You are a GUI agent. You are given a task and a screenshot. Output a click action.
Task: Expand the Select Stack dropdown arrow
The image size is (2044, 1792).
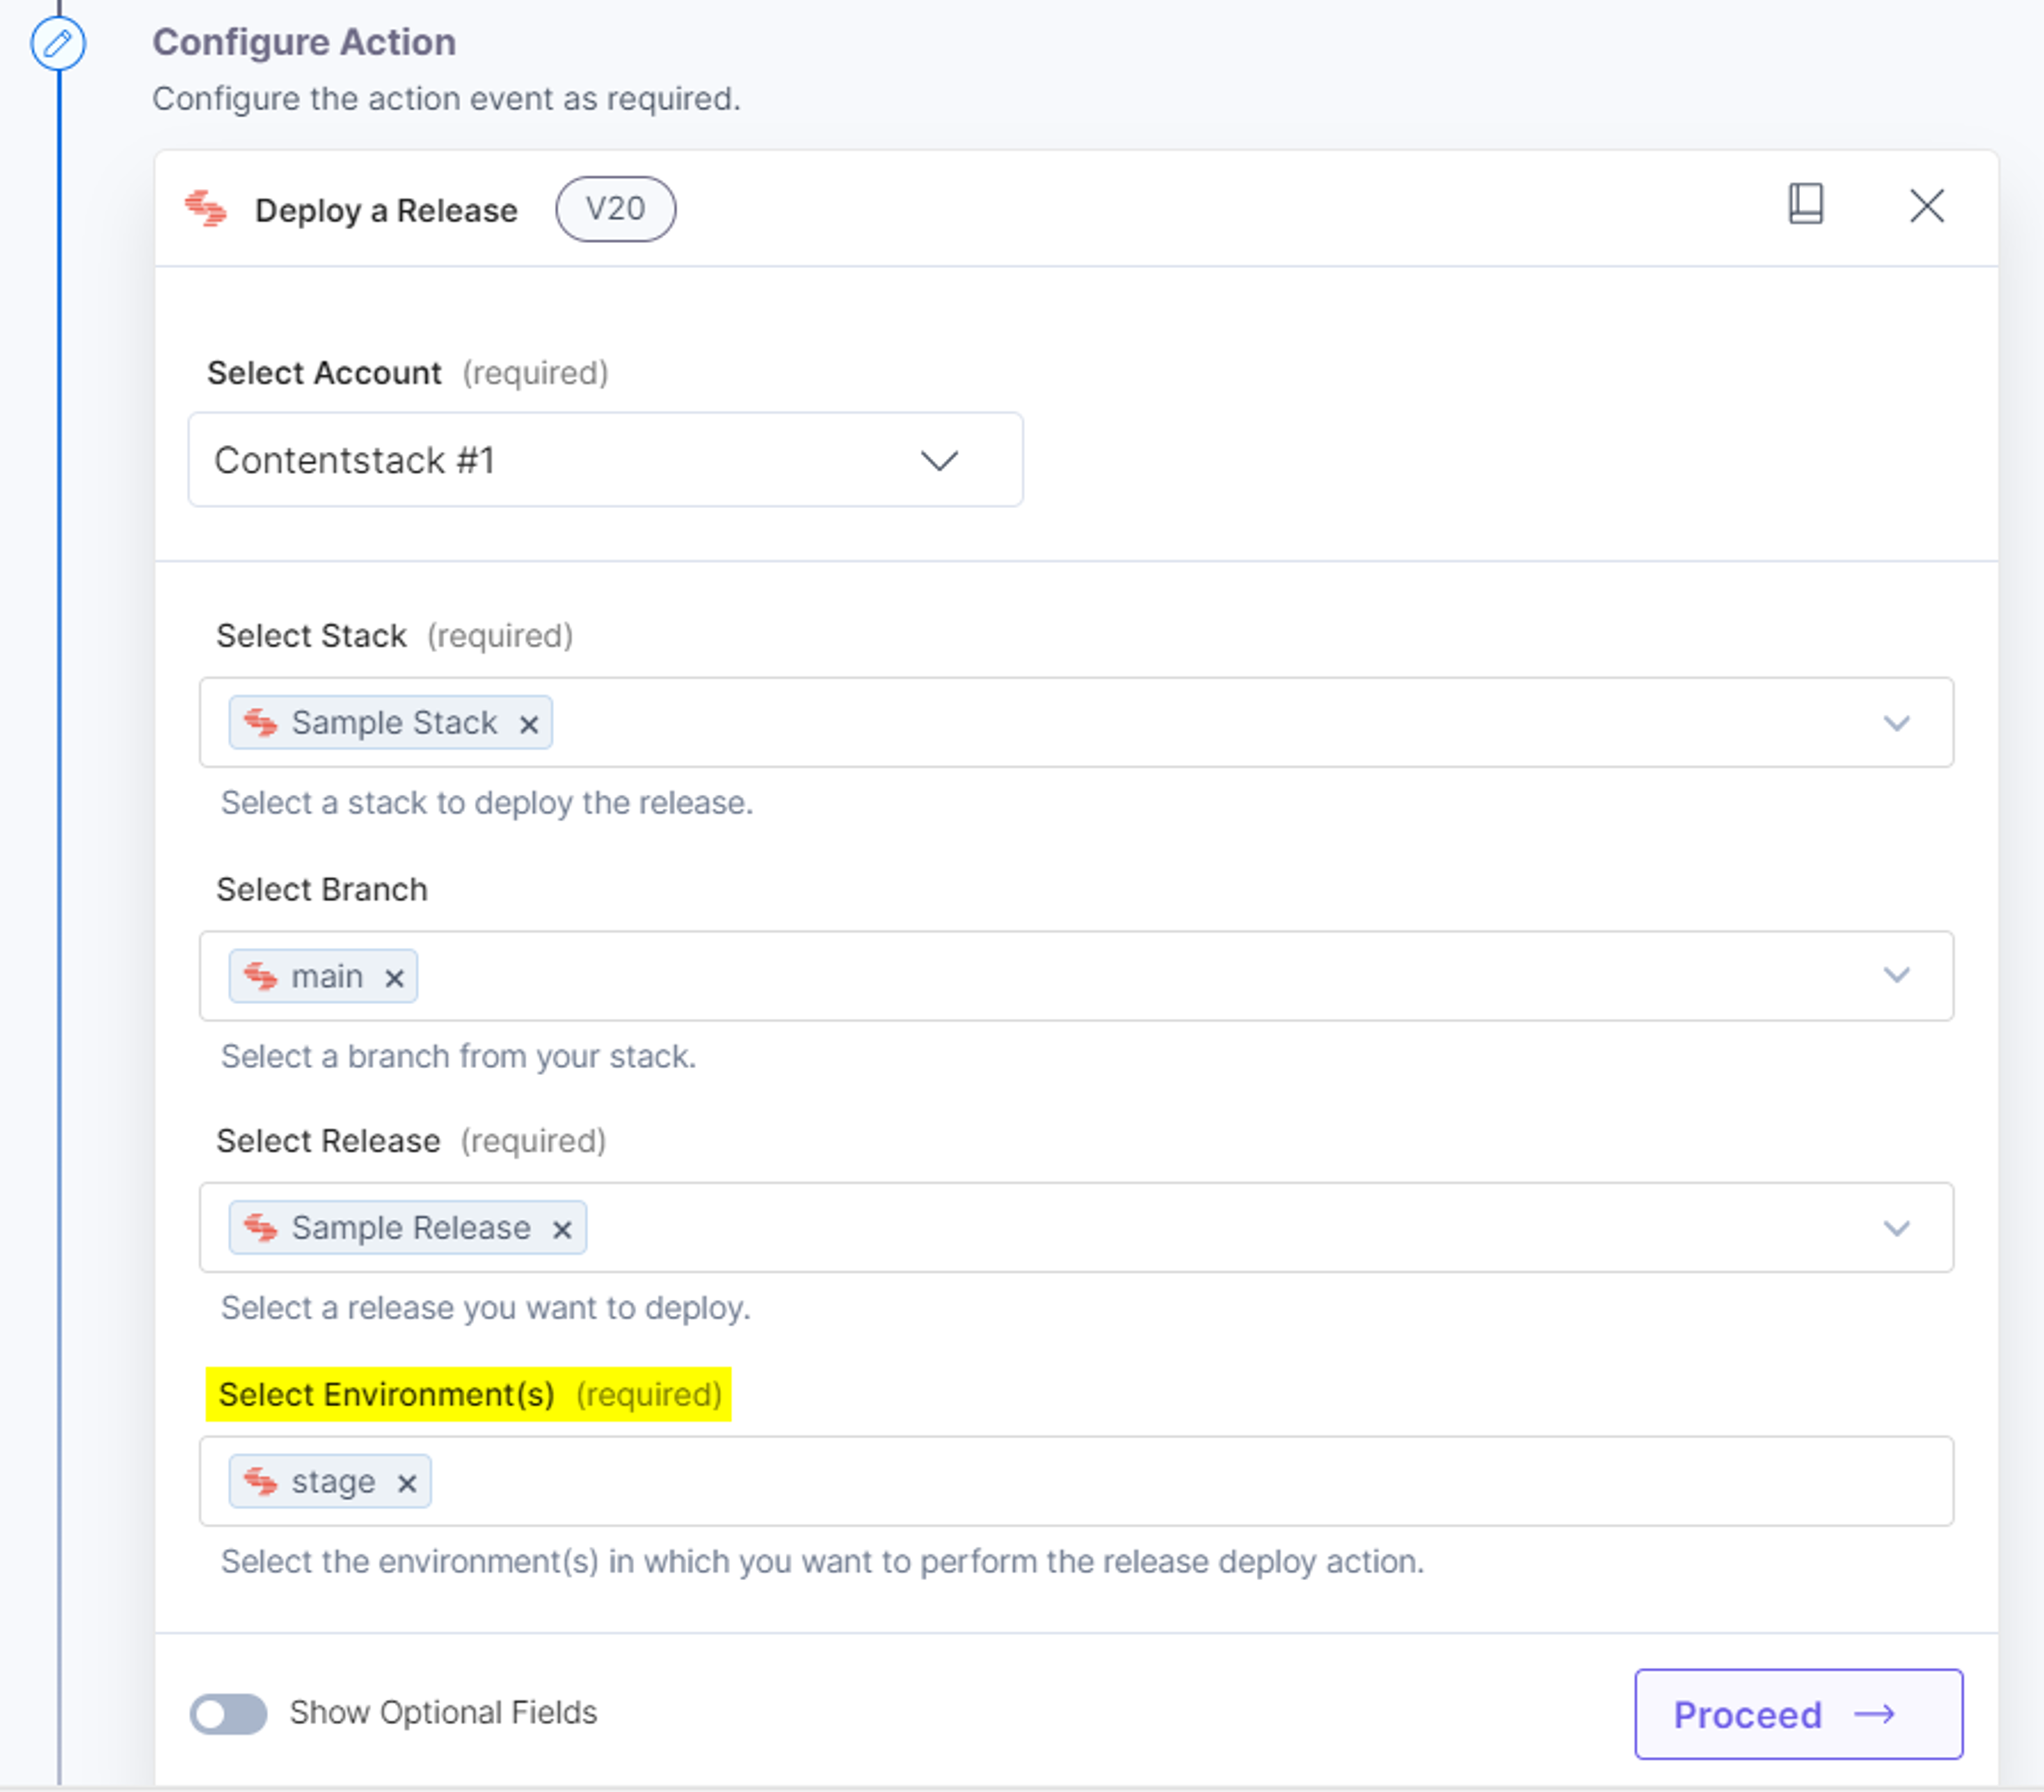pos(1896,723)
